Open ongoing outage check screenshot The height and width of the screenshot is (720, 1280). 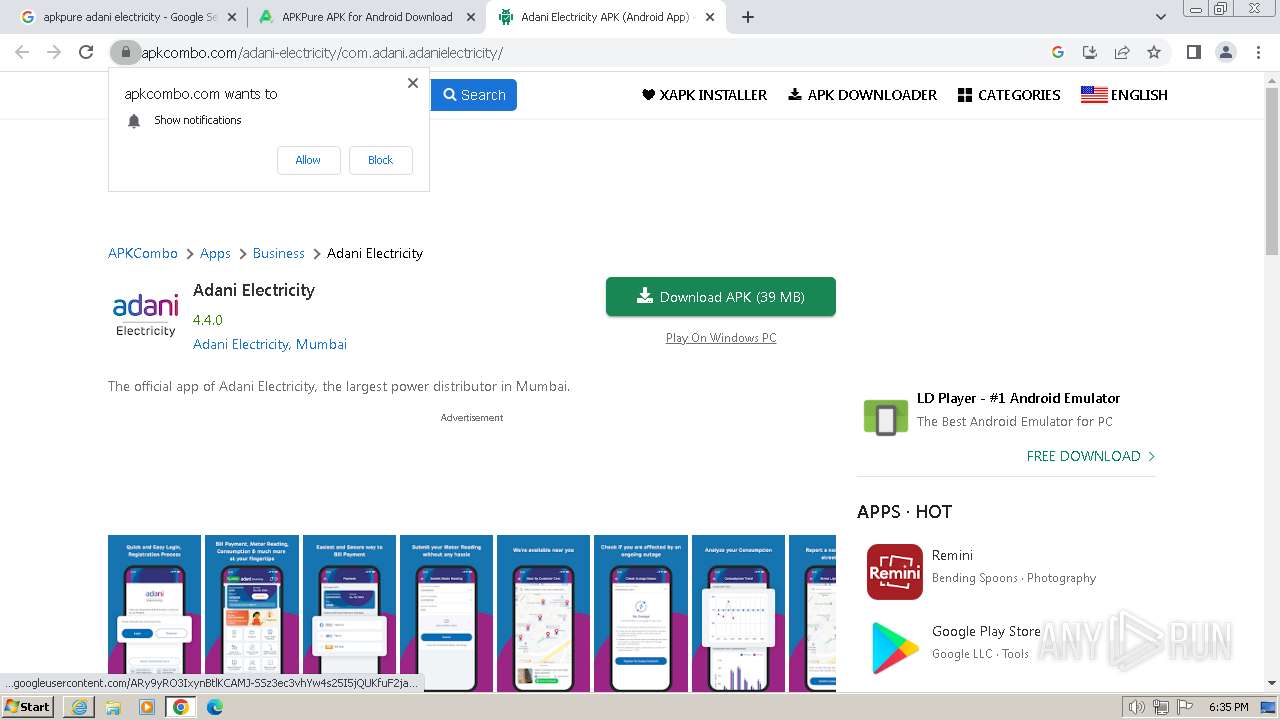pyautogui.click(x=640, y=613)
